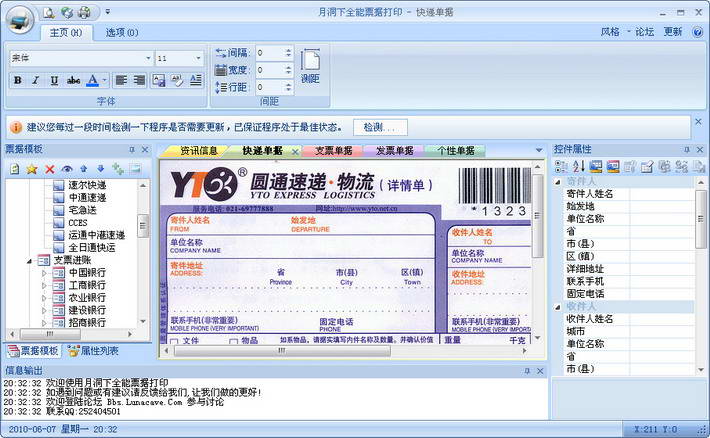Click the red X delete template icon

(49, 169)
